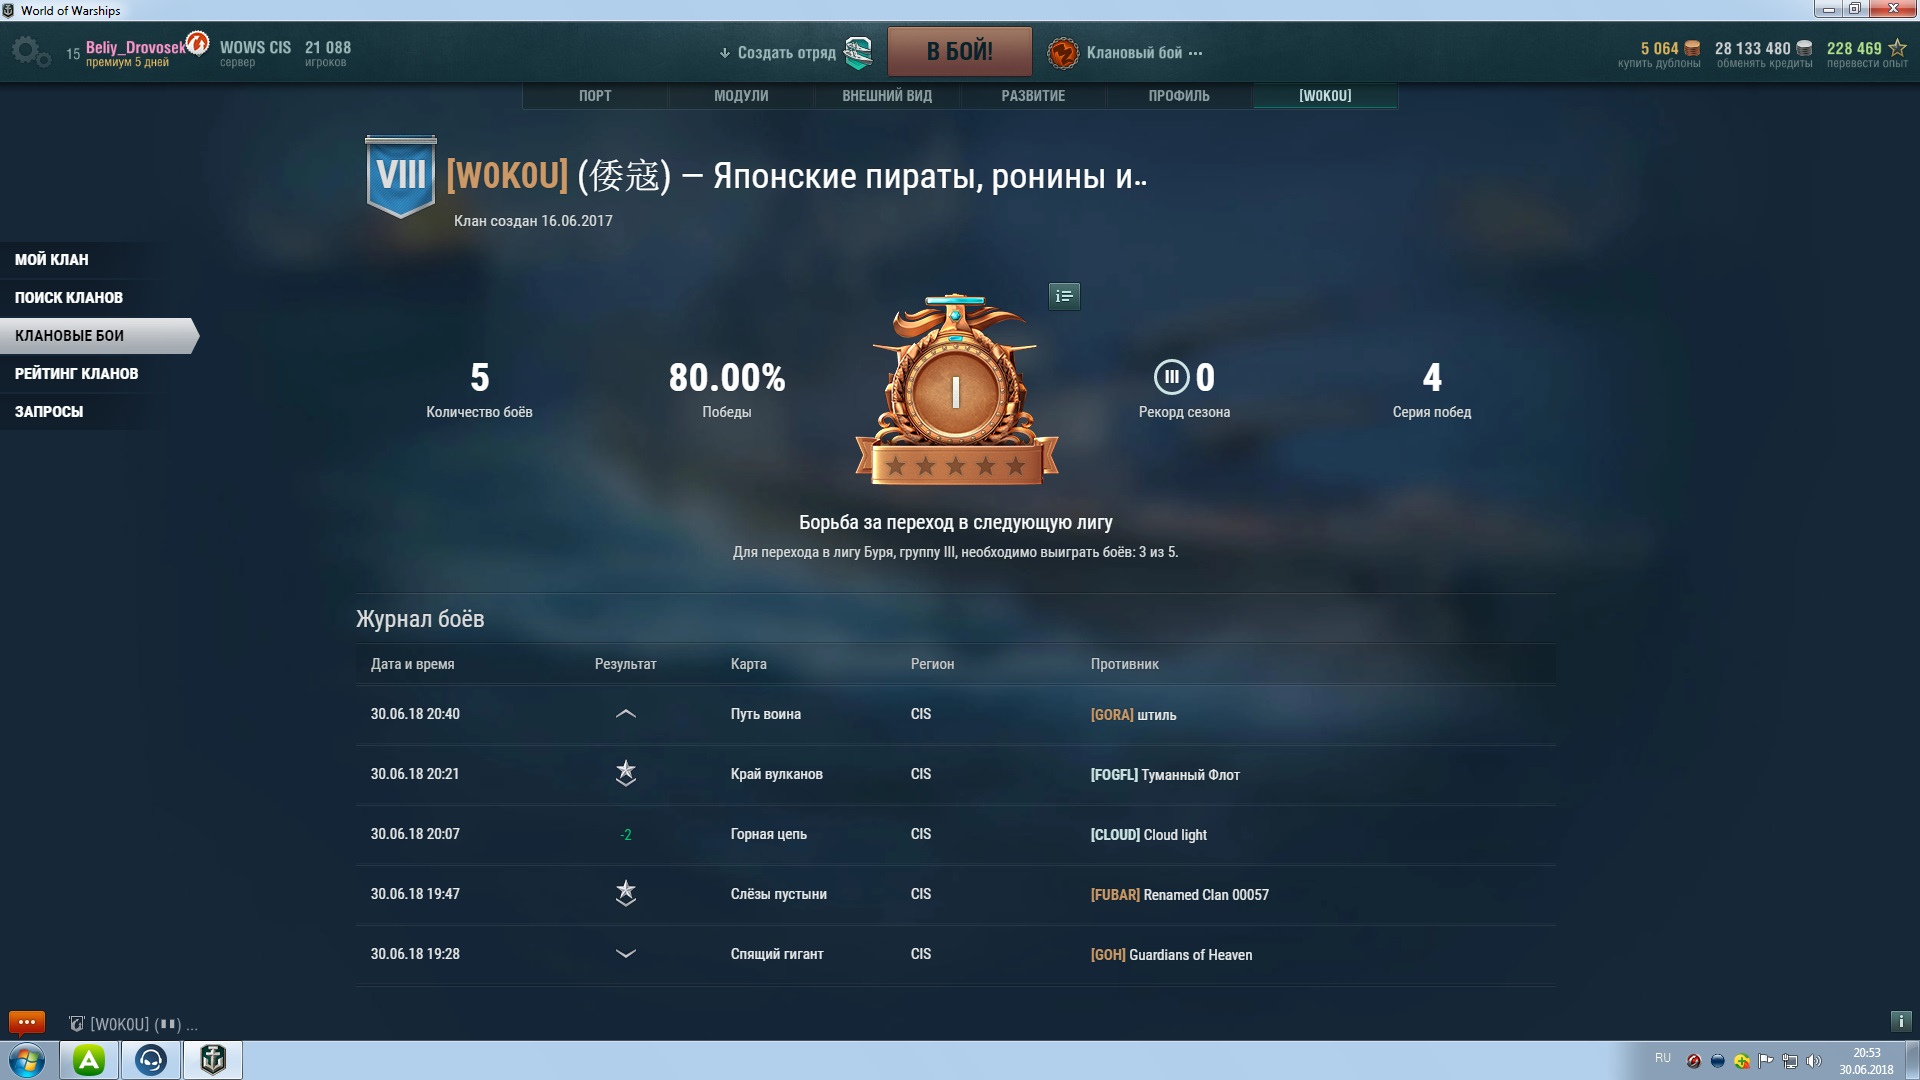Click the clan league VIII banner badge
The height and width of the screenshot is (1080, 1920).
[401, 176]
